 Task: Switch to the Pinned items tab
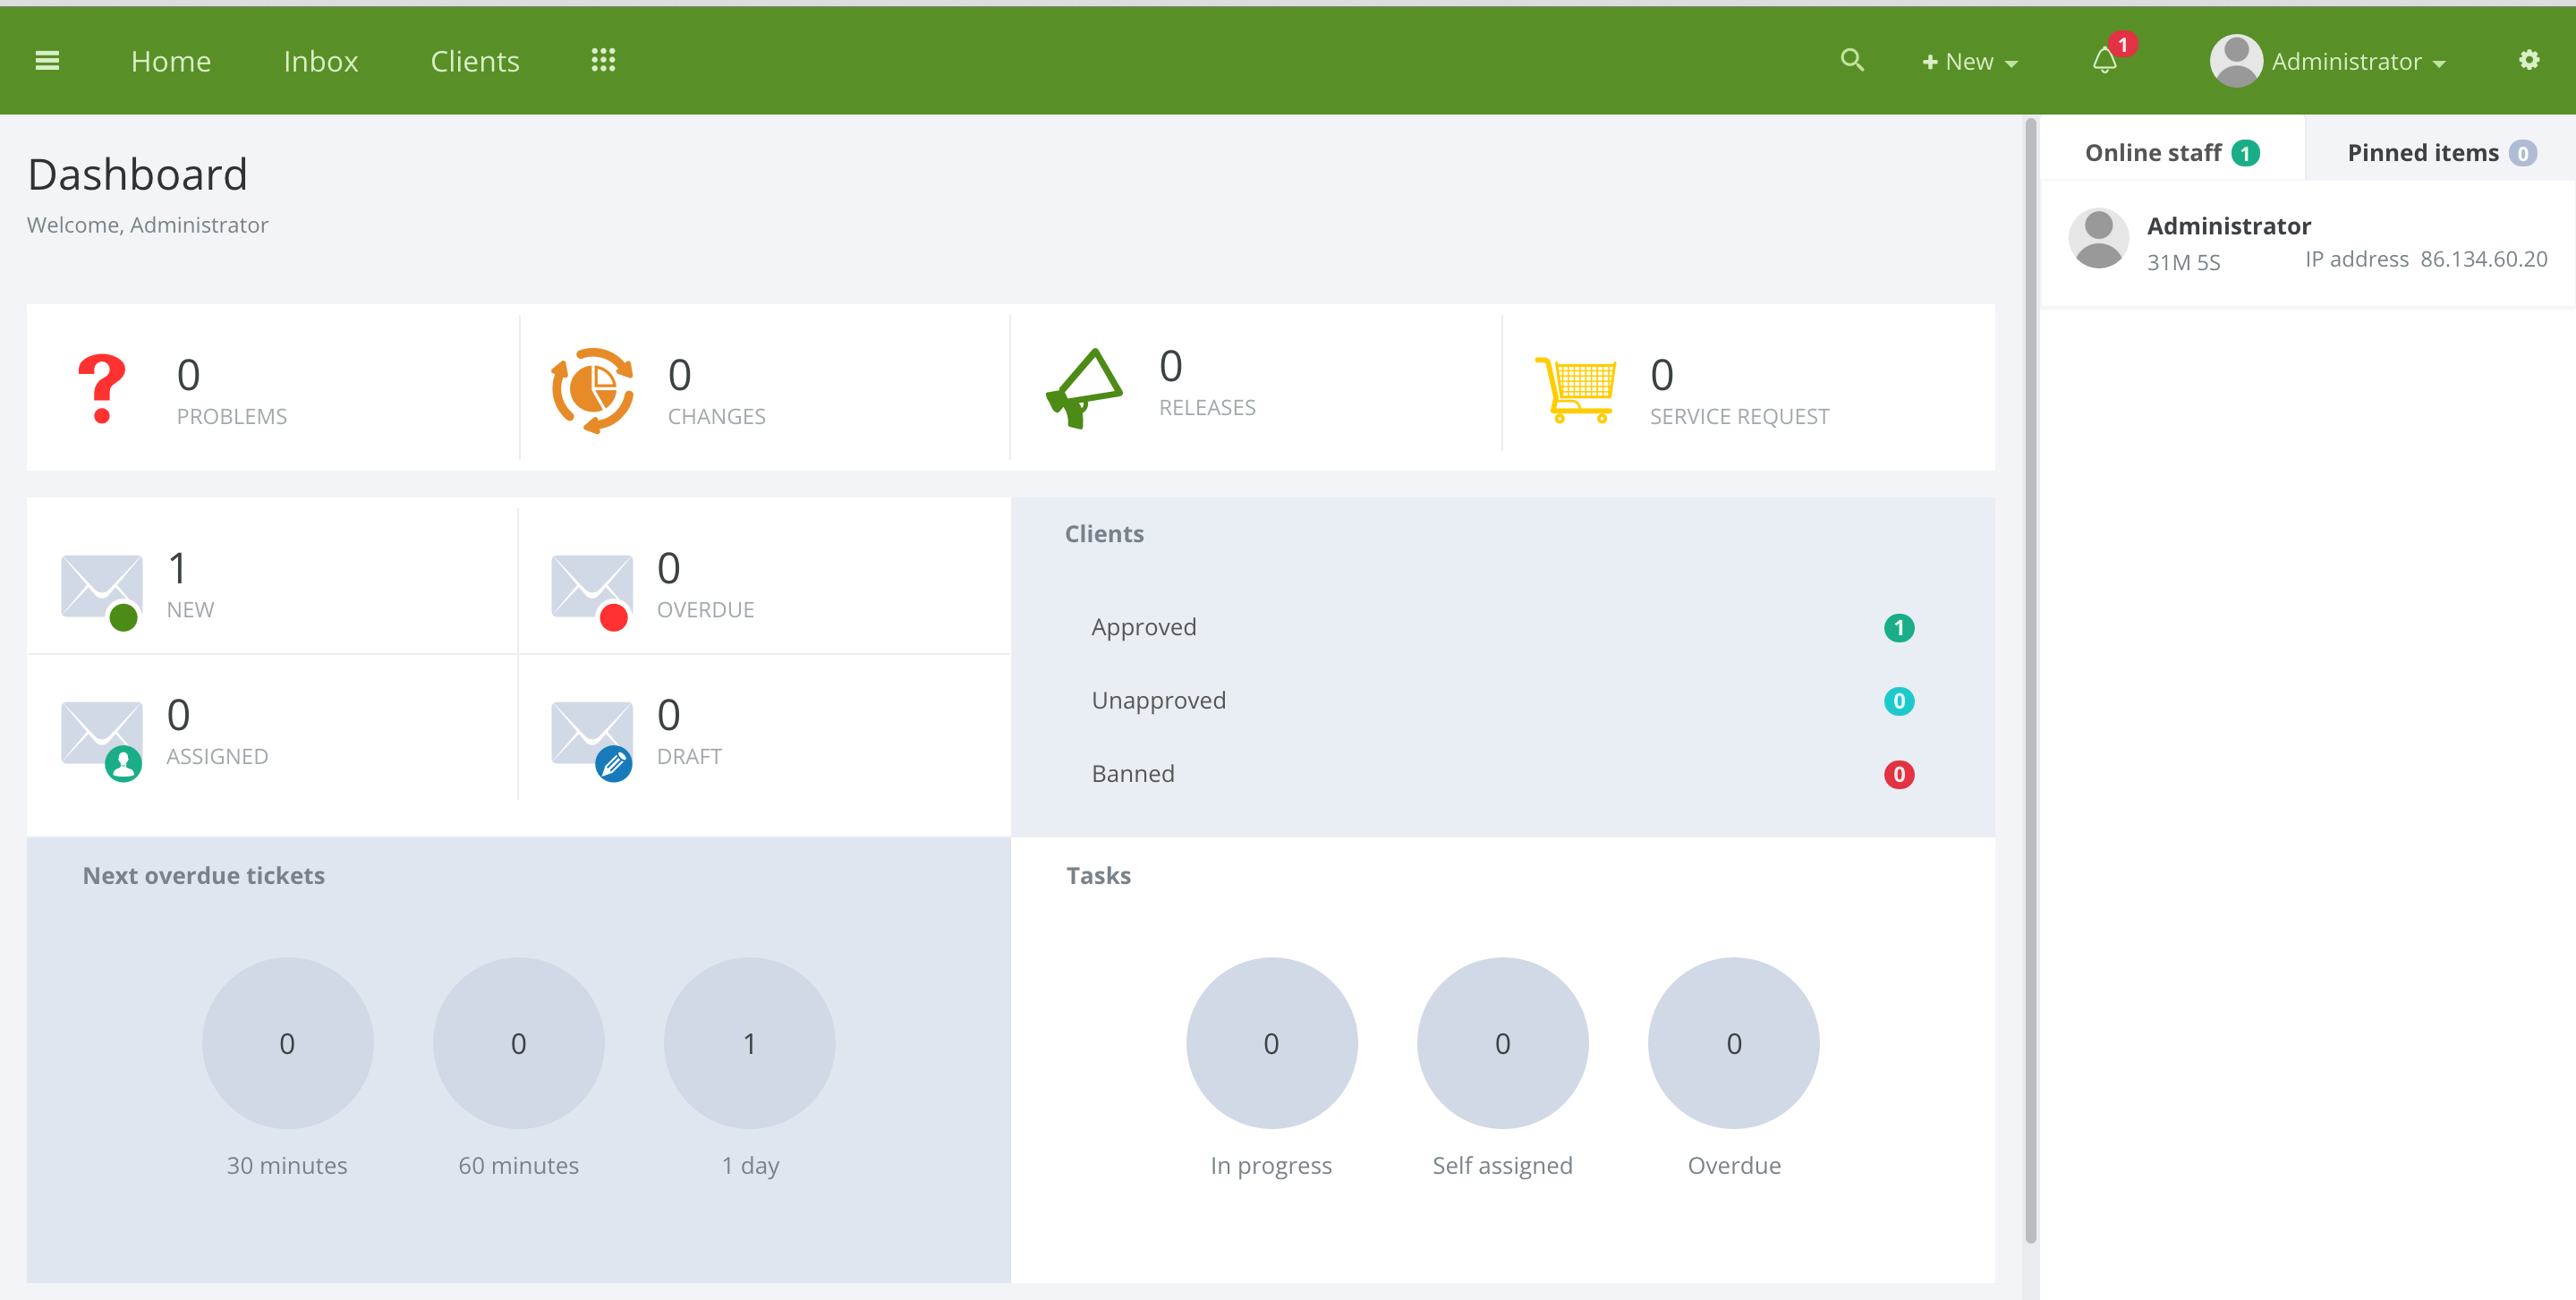2441,153
